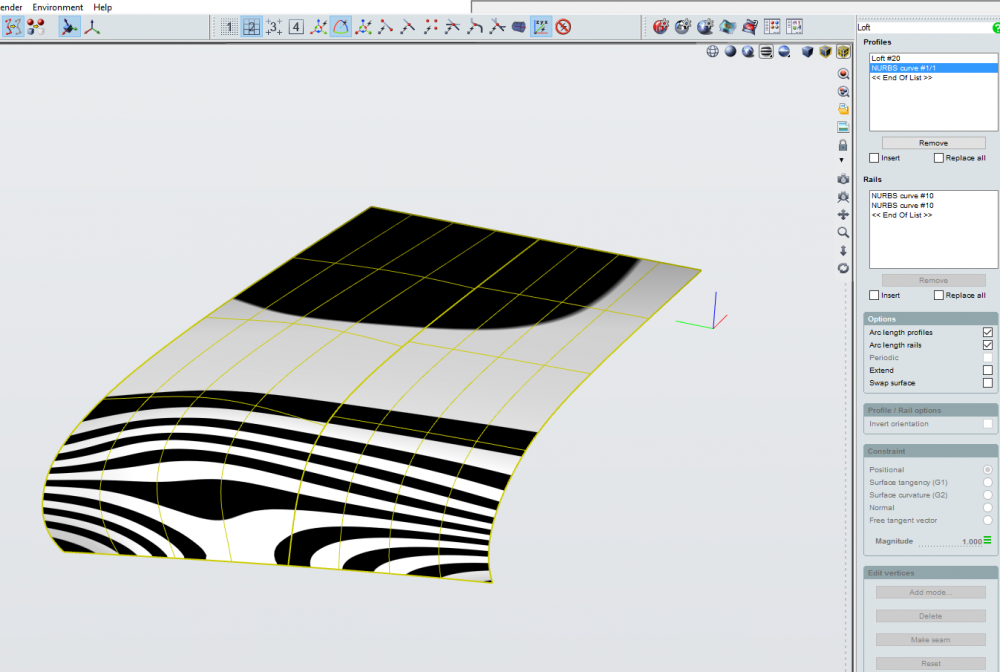Select the solid blue cube view icon
The width and height of the screenshot is (1000, 672).
coord(807,52)
